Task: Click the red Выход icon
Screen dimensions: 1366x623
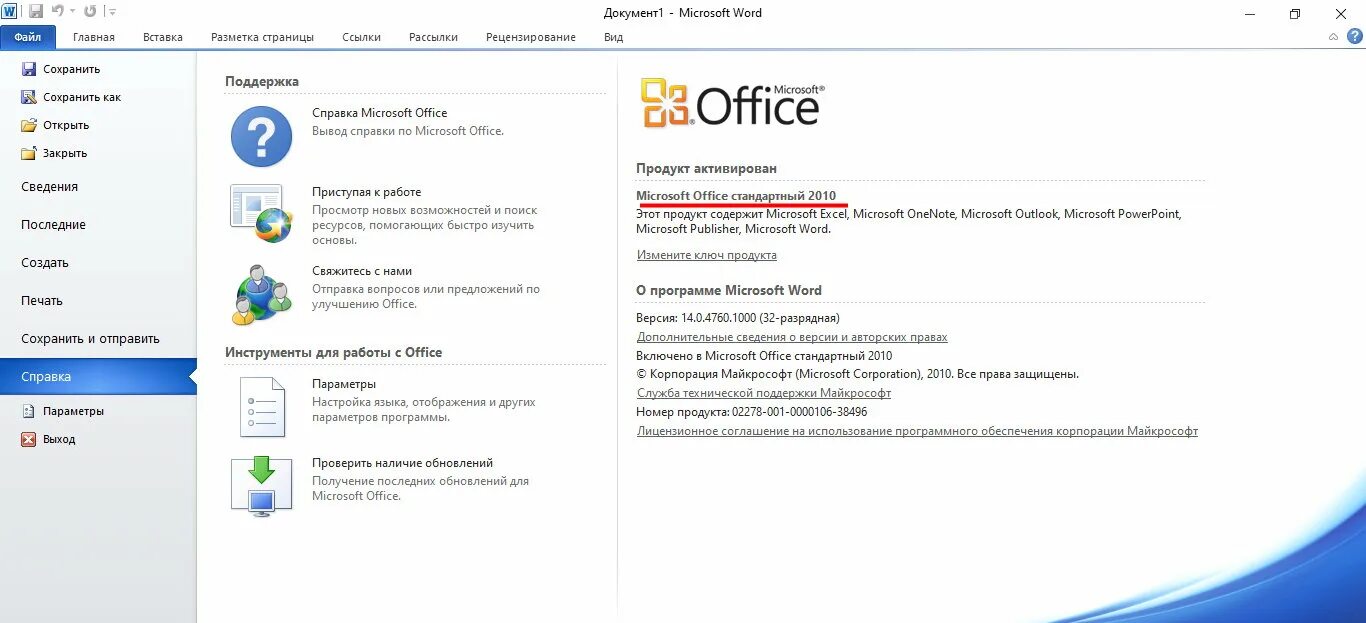Action: point(29,439)
